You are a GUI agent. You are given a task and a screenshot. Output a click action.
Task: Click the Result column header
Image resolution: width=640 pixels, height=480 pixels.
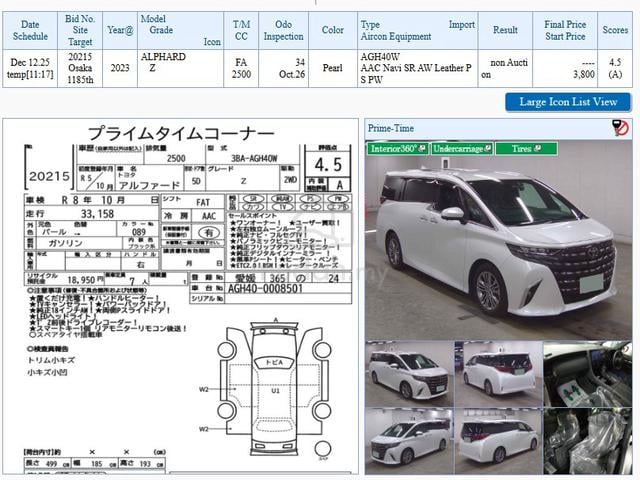click(x=505, y=31)
